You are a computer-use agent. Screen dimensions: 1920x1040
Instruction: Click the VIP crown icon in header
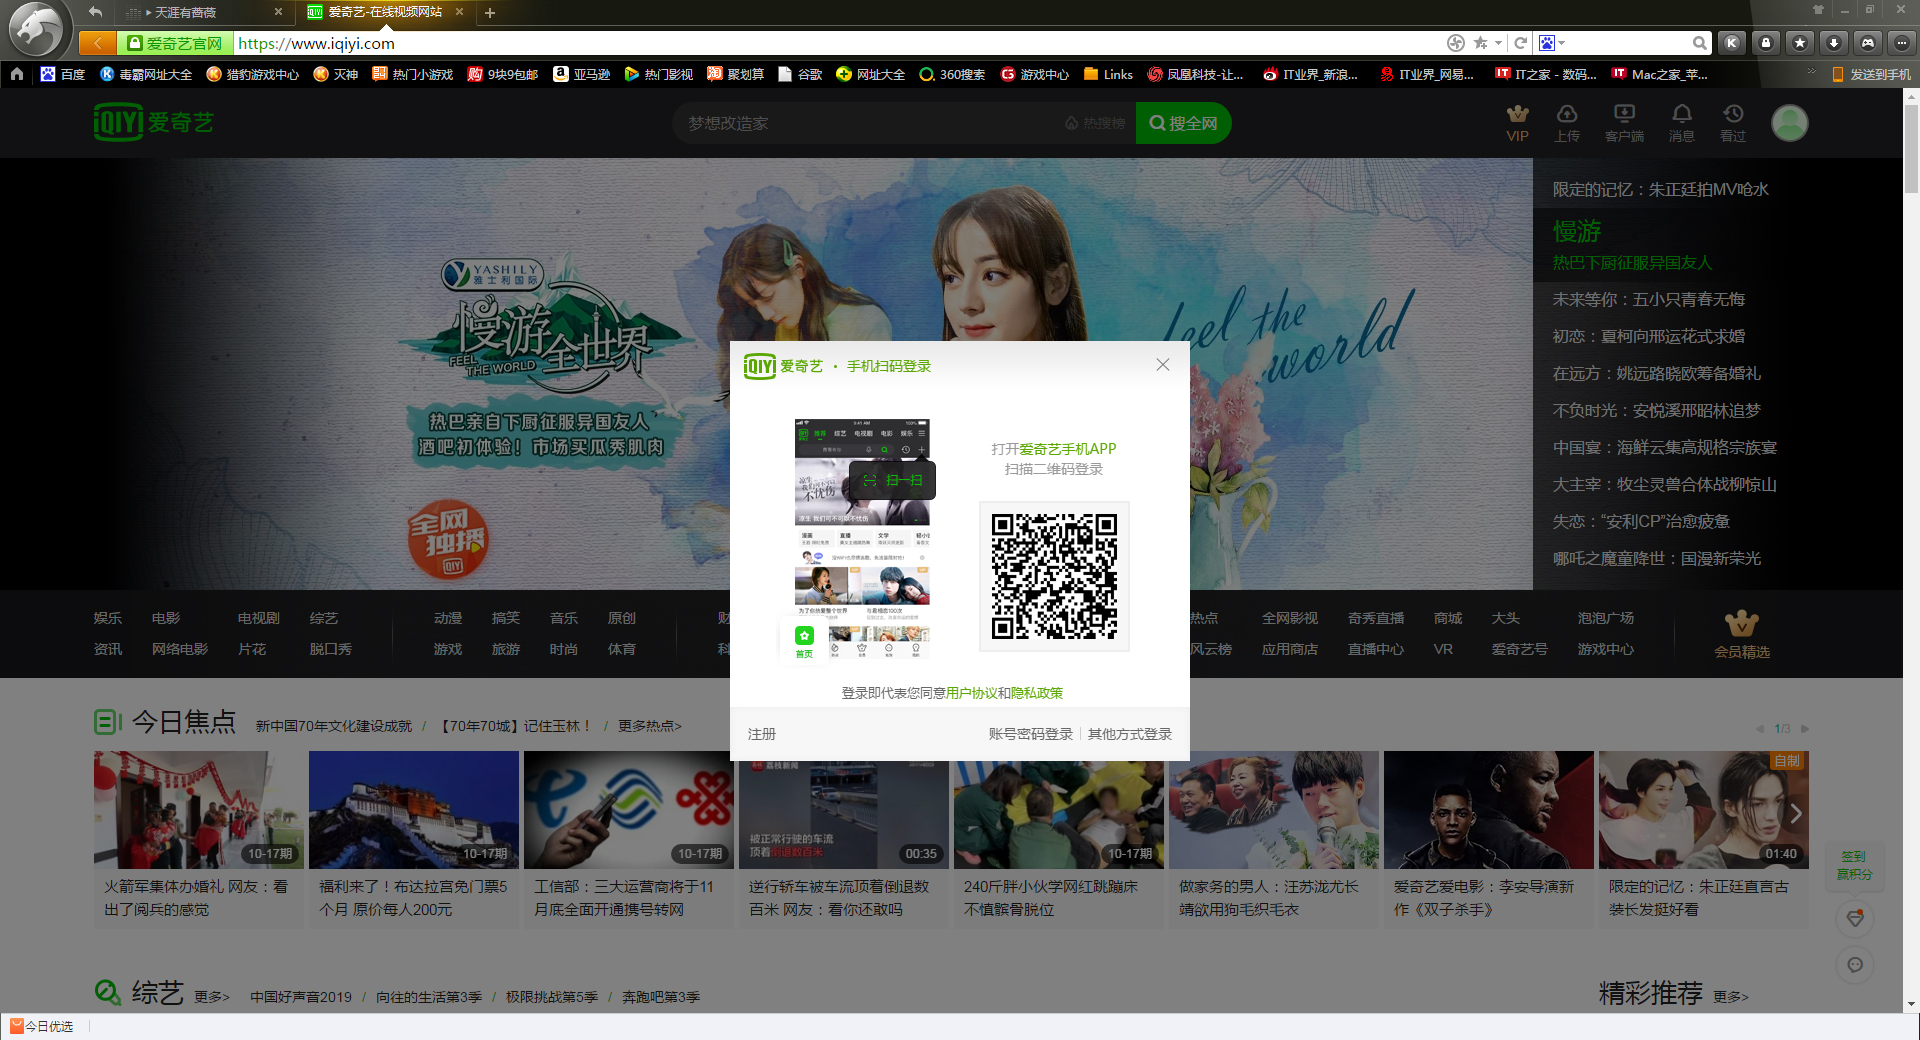[1517, 114]
